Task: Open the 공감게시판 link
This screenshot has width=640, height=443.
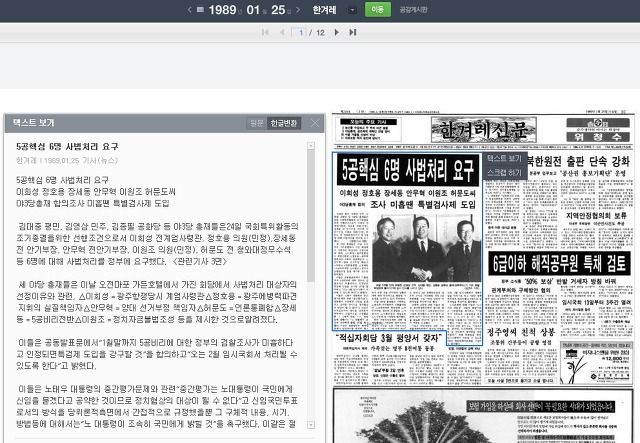Action: 413,10
